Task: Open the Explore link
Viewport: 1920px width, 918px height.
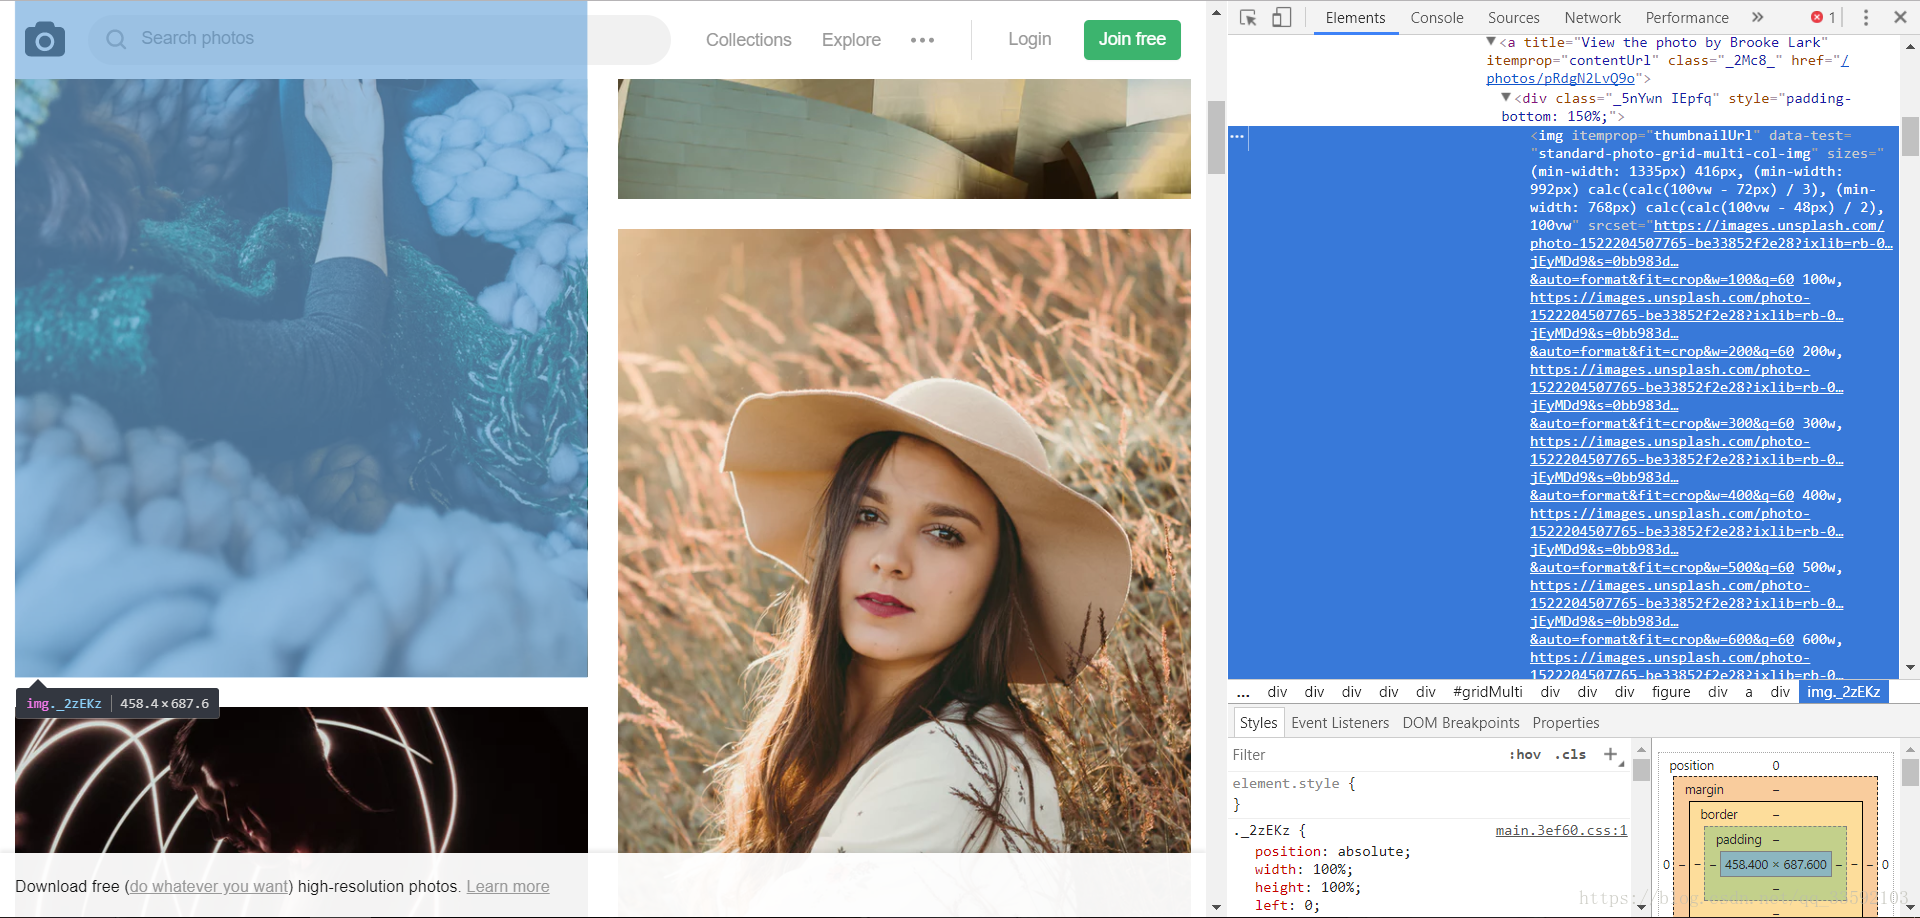Action: coord(851,40)
